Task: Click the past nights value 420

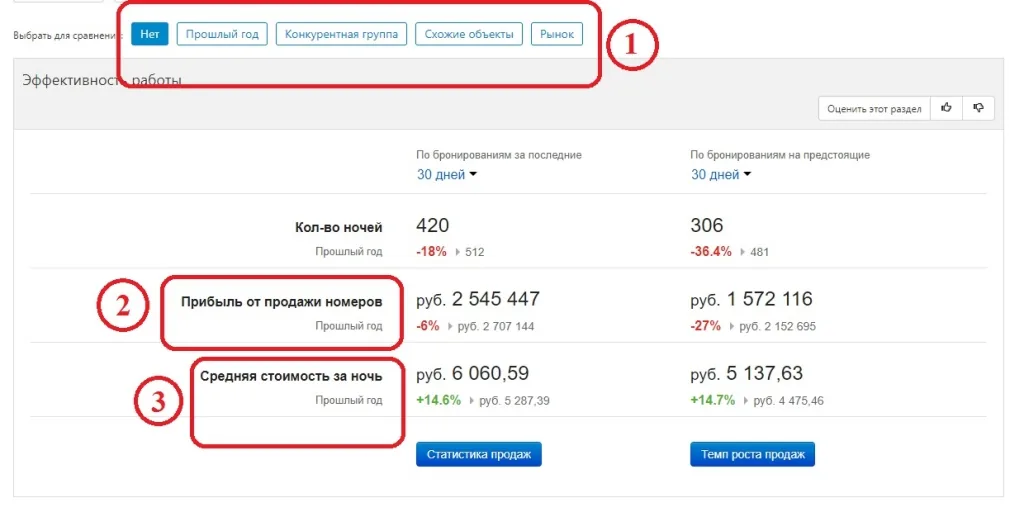Action: click(433, 226)
